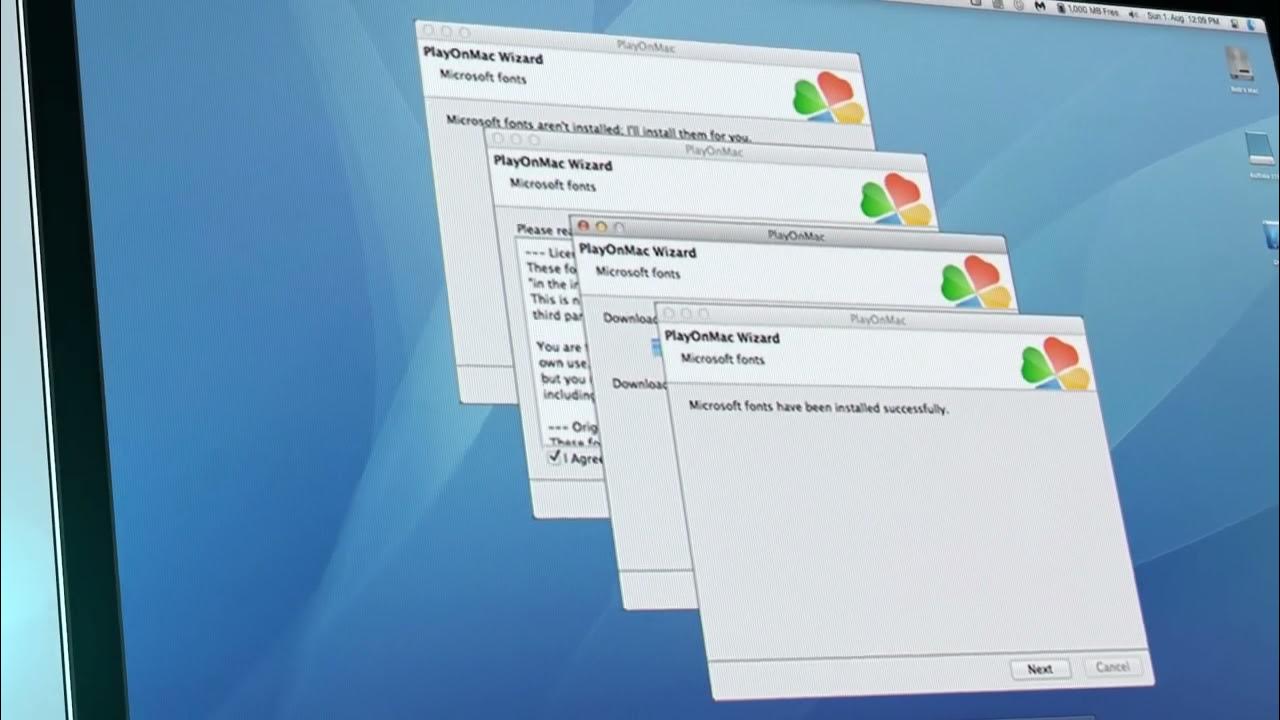Open the 1,000 MB Free memory menu
1280x720 pixels.
point(1087,9)
